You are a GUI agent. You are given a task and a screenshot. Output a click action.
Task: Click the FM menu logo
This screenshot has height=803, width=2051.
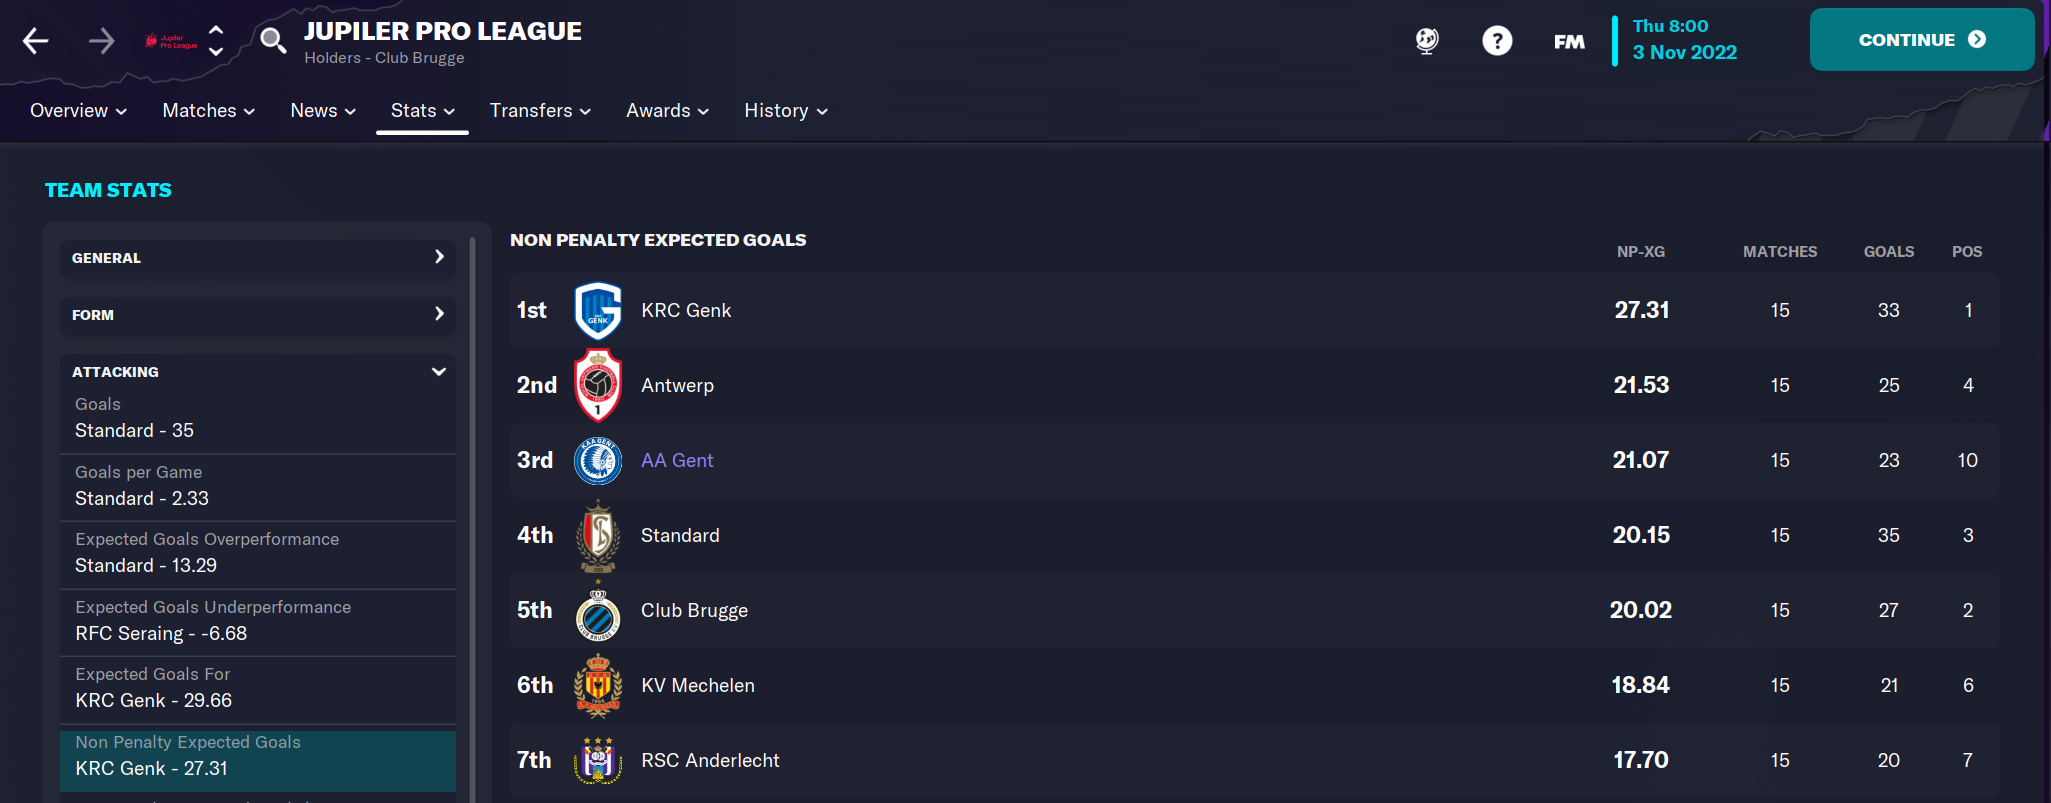coord(1568,41)
